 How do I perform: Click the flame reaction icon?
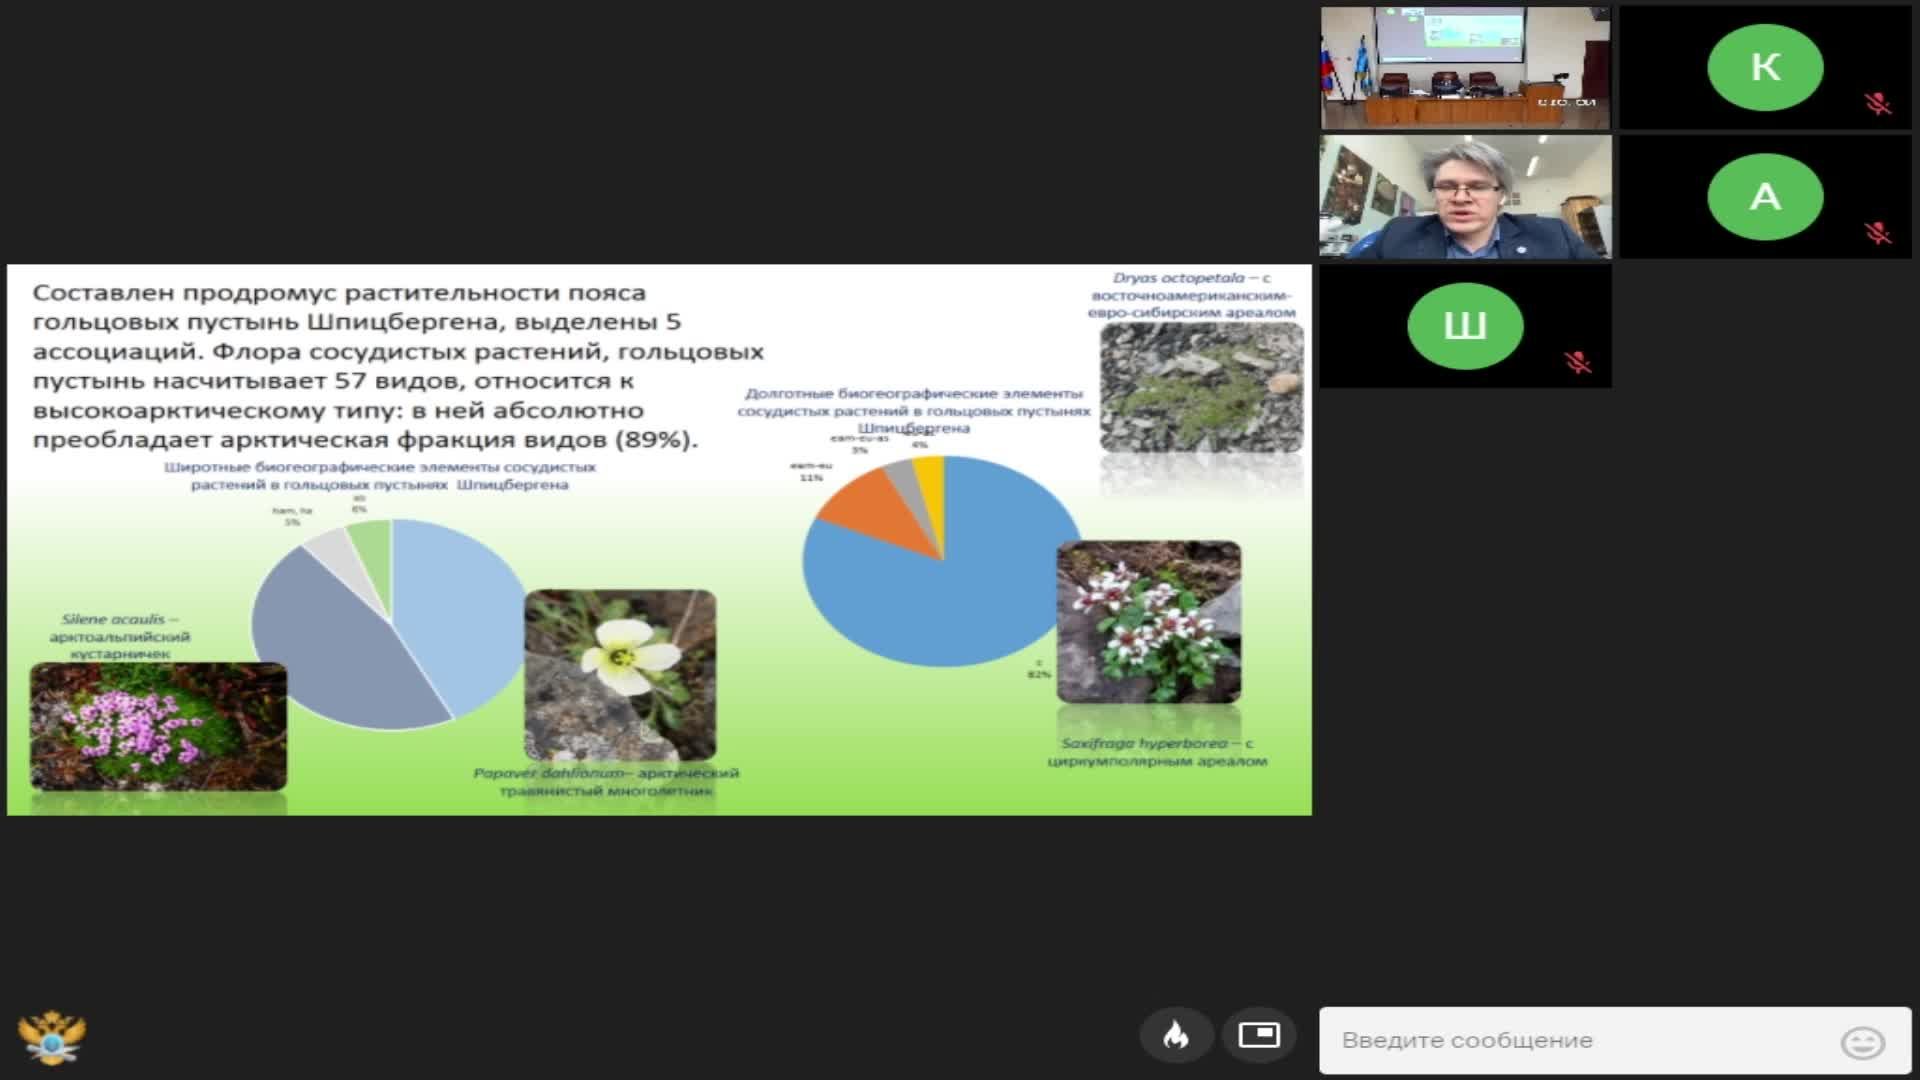(1176, 1035)
